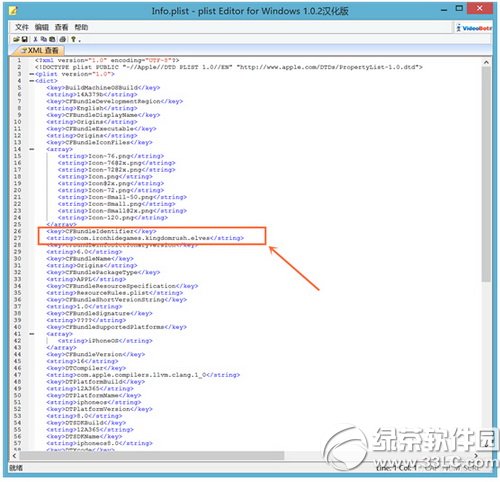Click the Cut scissors toolbar icon
500x482 pixels.
(35, 39)
